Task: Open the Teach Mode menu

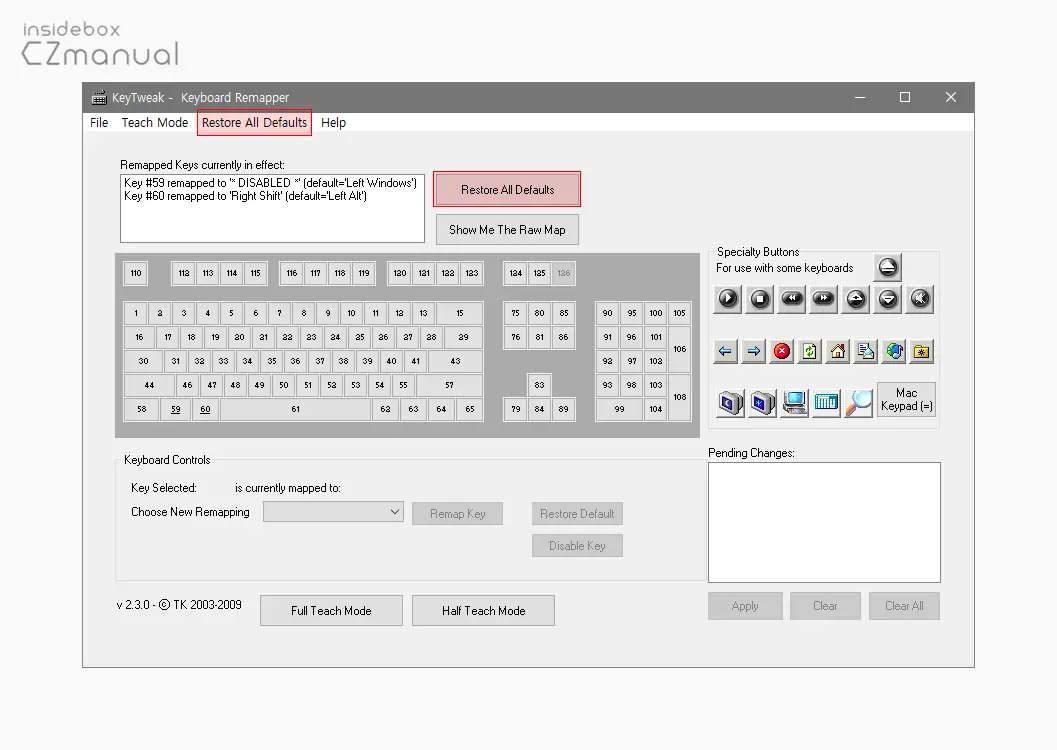Action: [155, 123]
